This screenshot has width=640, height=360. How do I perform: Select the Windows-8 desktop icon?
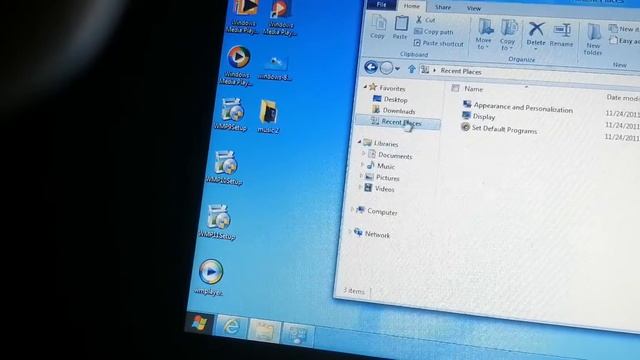276,68
